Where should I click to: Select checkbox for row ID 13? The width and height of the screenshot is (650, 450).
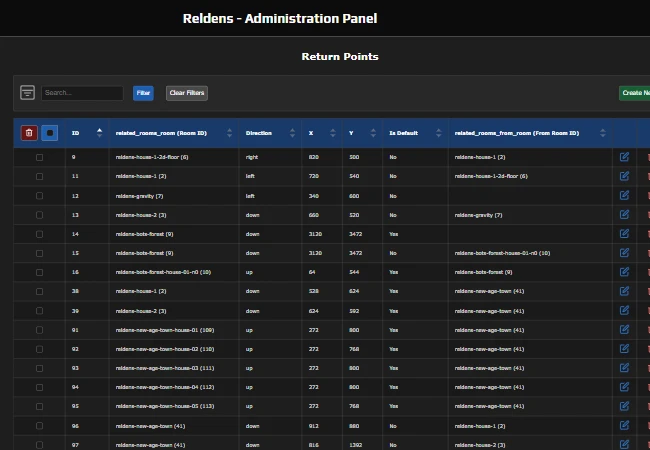tap(39, 215)
